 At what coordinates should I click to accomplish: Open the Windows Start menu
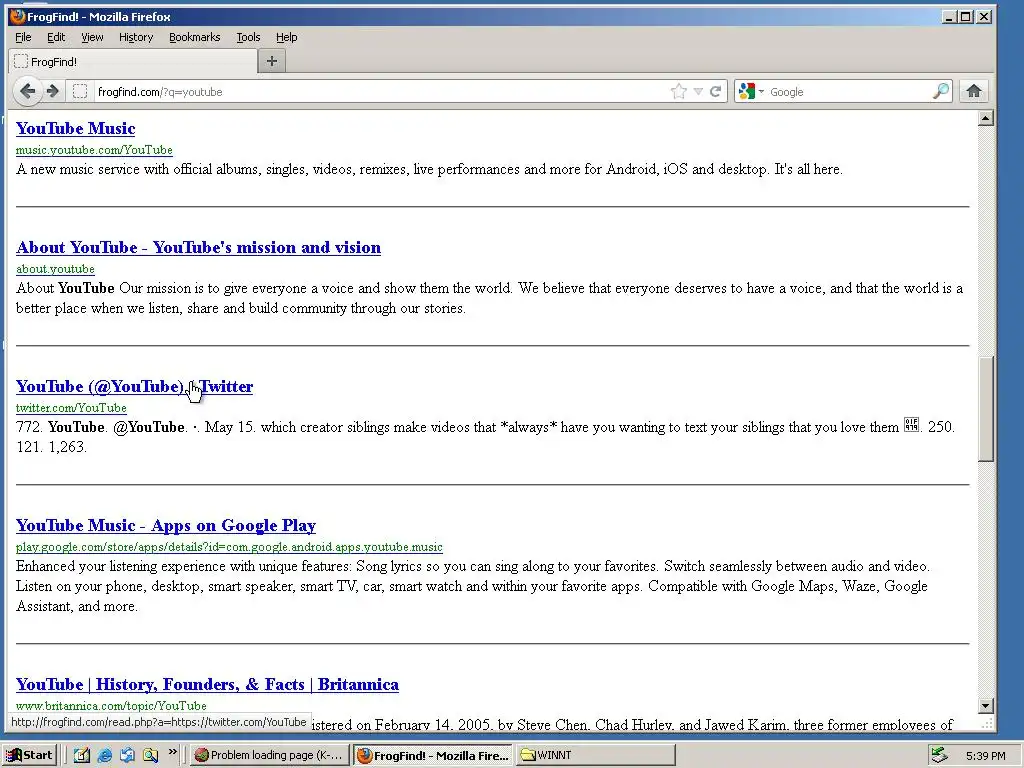point(30,755)
